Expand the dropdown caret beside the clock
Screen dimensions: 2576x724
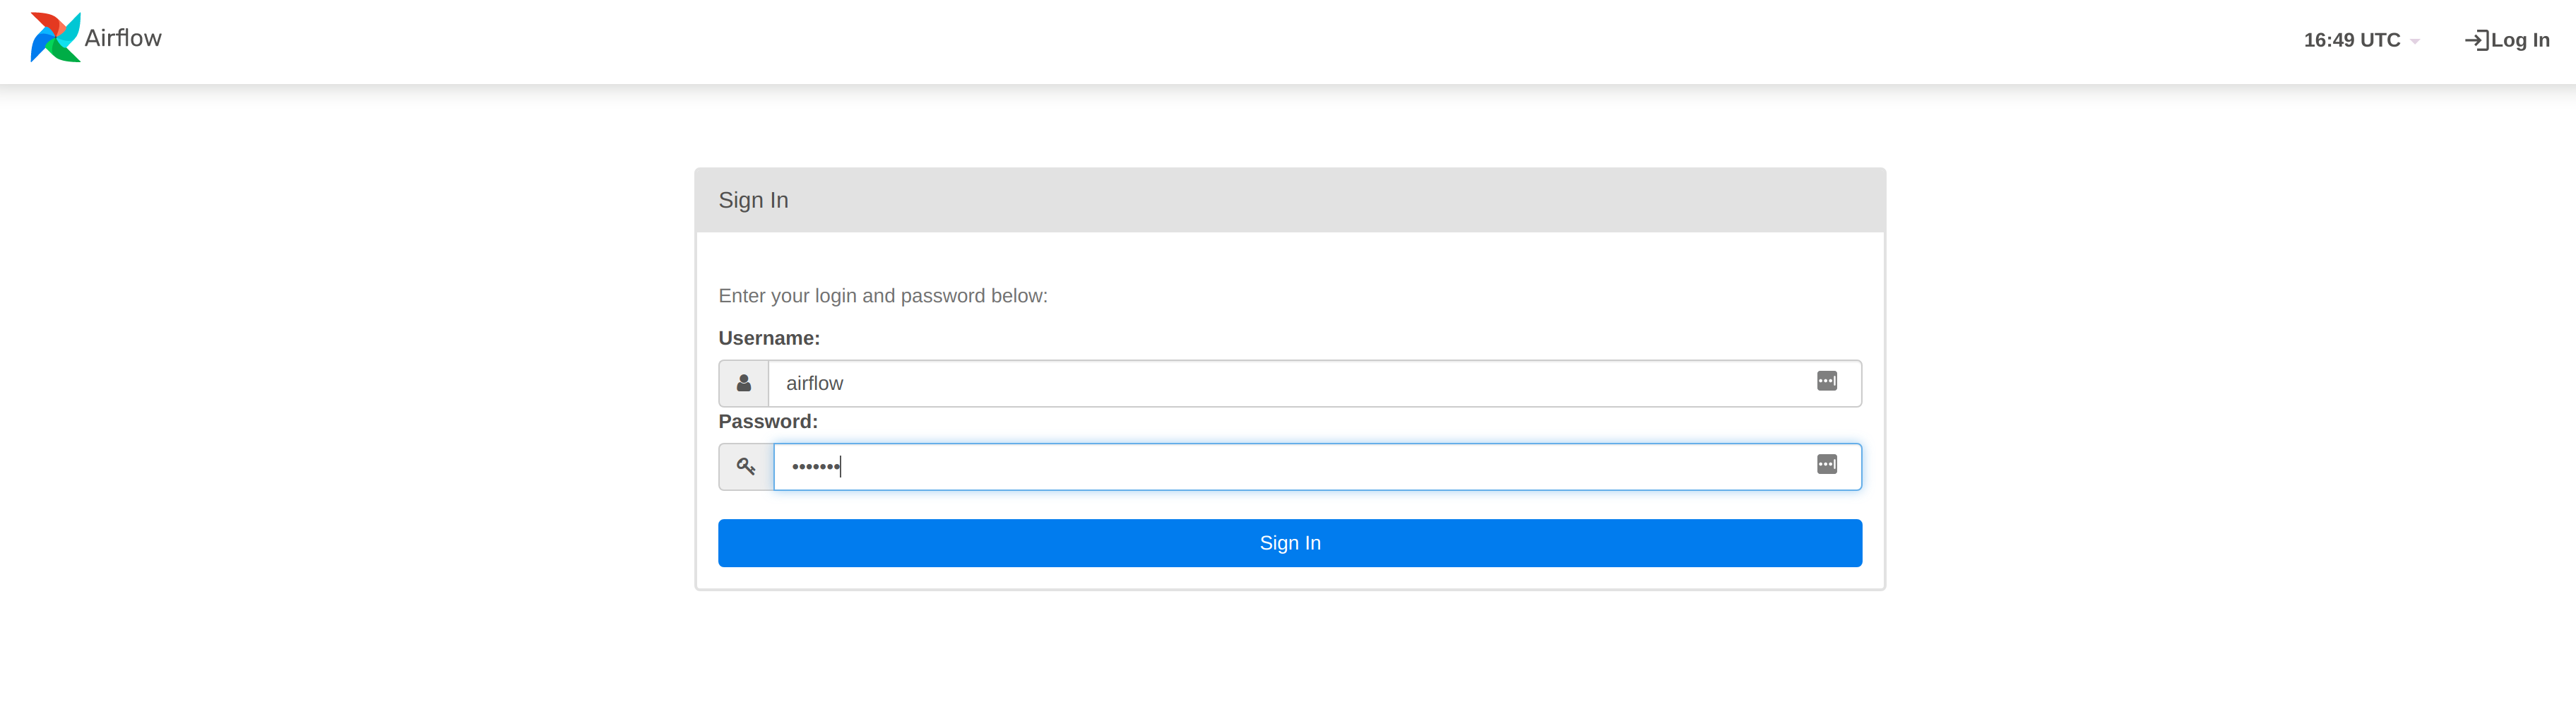pyautogui.click(x=2417, y=42)
